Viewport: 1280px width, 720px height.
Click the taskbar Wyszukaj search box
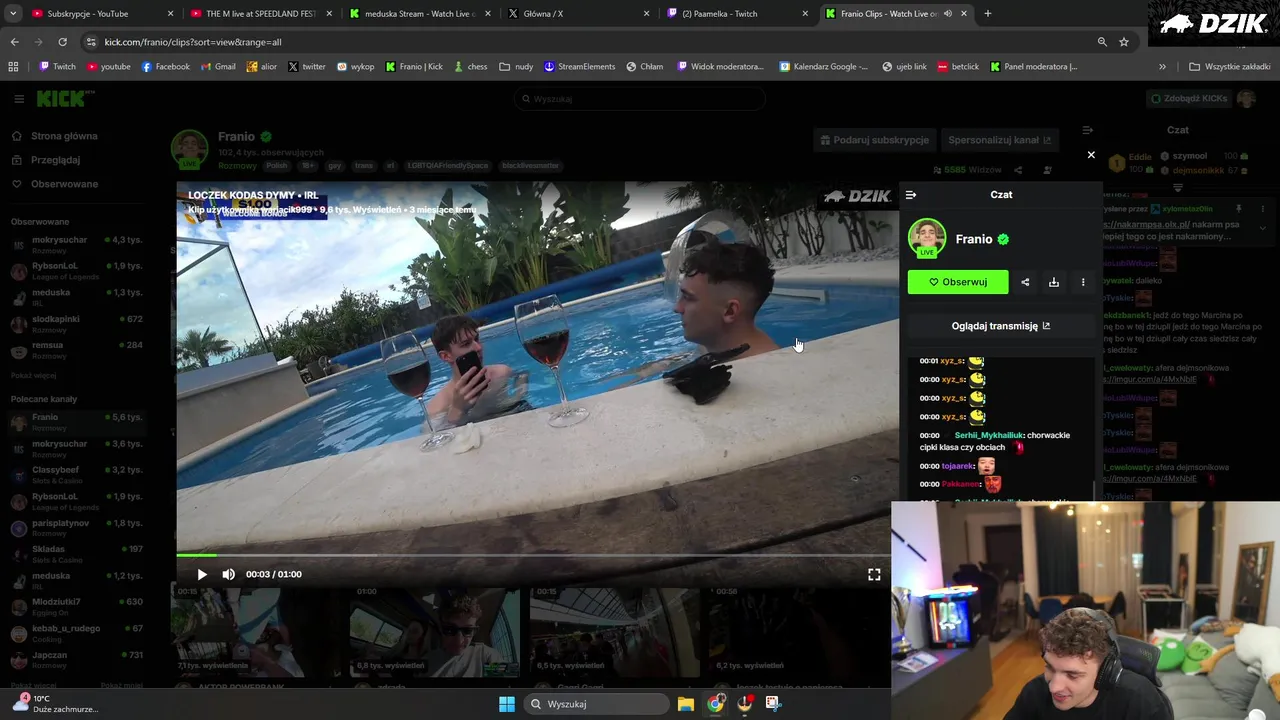pyautogui.click(x=597, y=704)
